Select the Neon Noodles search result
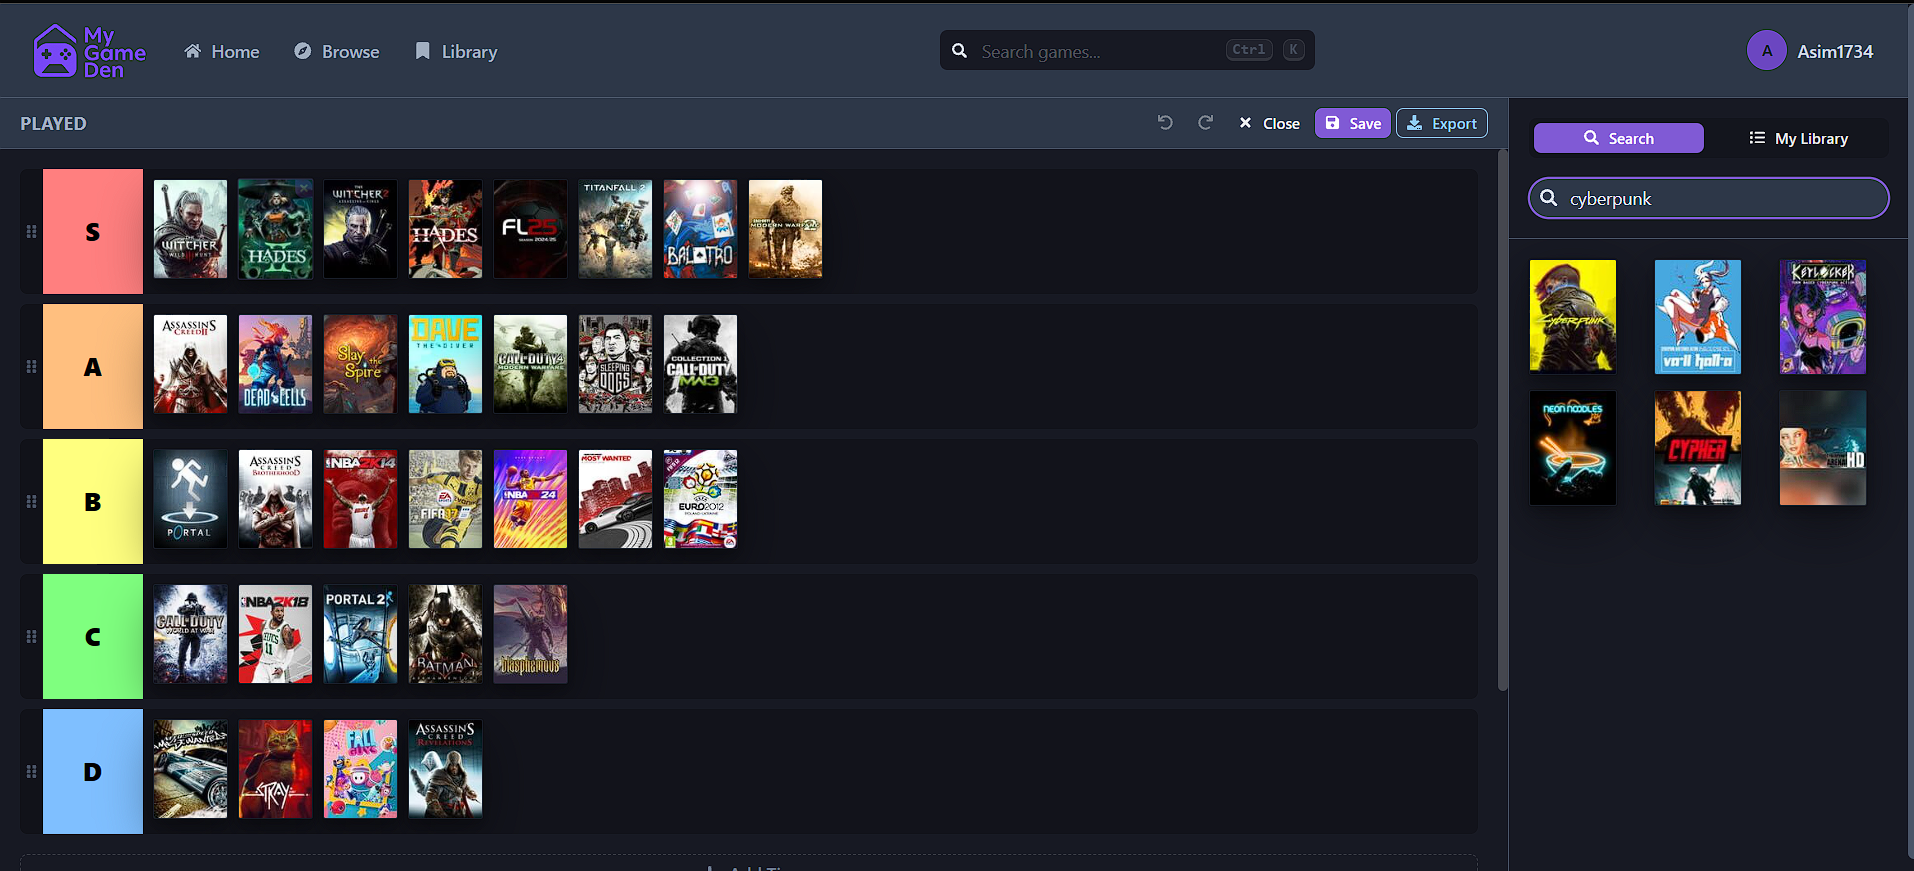The width and height of the screenshot is (1914, 871). tap(1572, 447)
